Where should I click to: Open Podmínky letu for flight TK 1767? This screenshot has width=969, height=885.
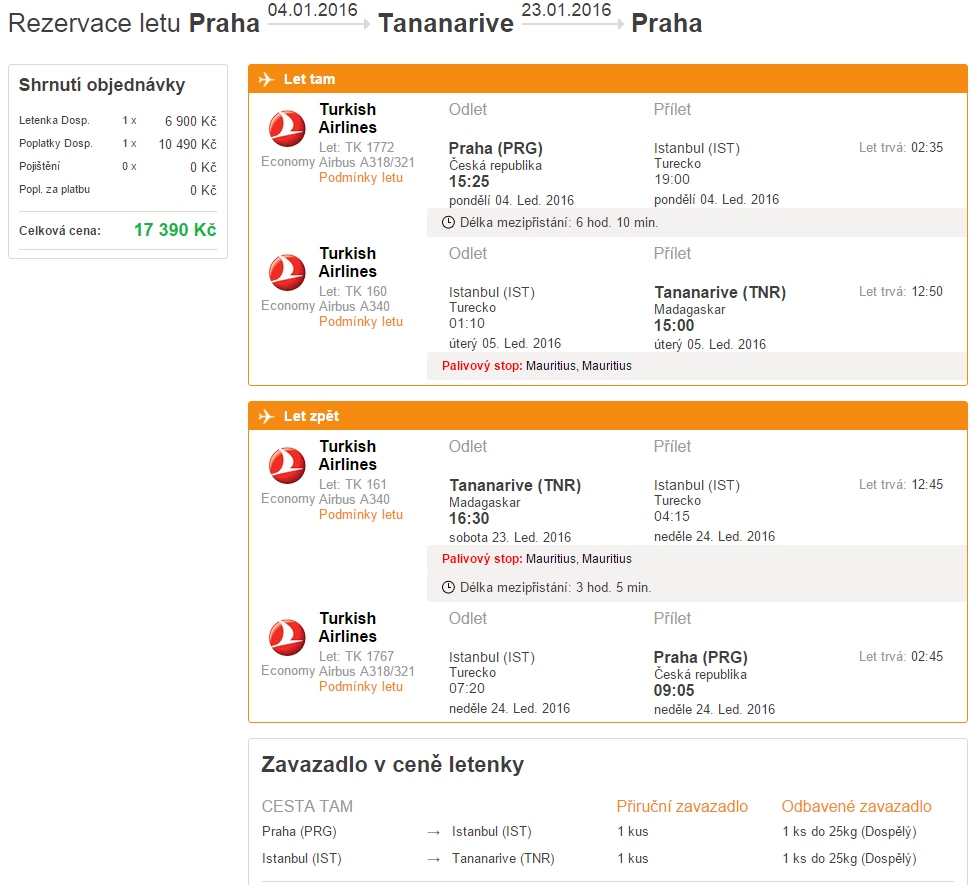click(361, 687)
